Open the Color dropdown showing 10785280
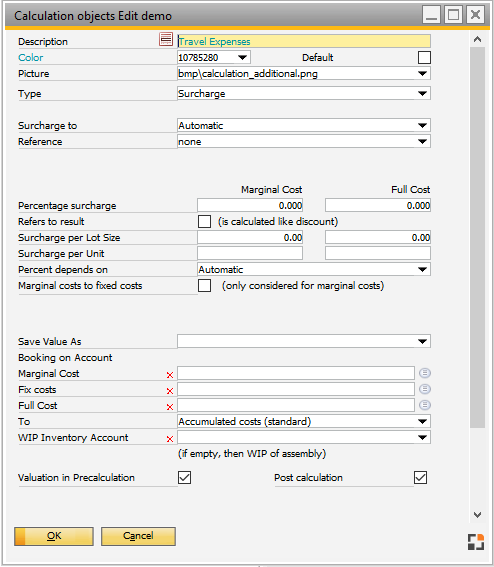This screenshot has width=494, height=567. click(x=242, y=57)
